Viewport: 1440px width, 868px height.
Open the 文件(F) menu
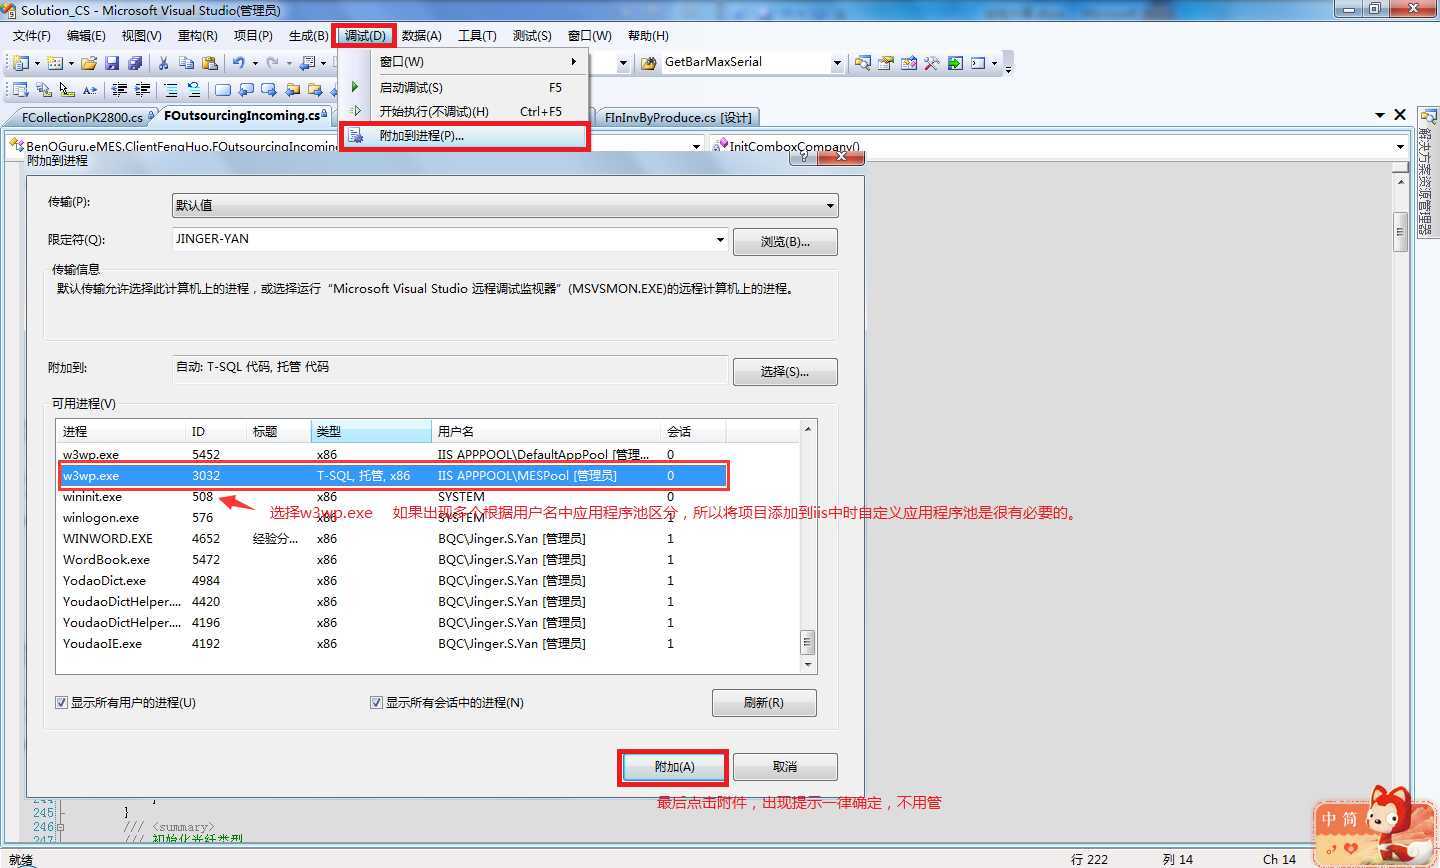[32, 36]
